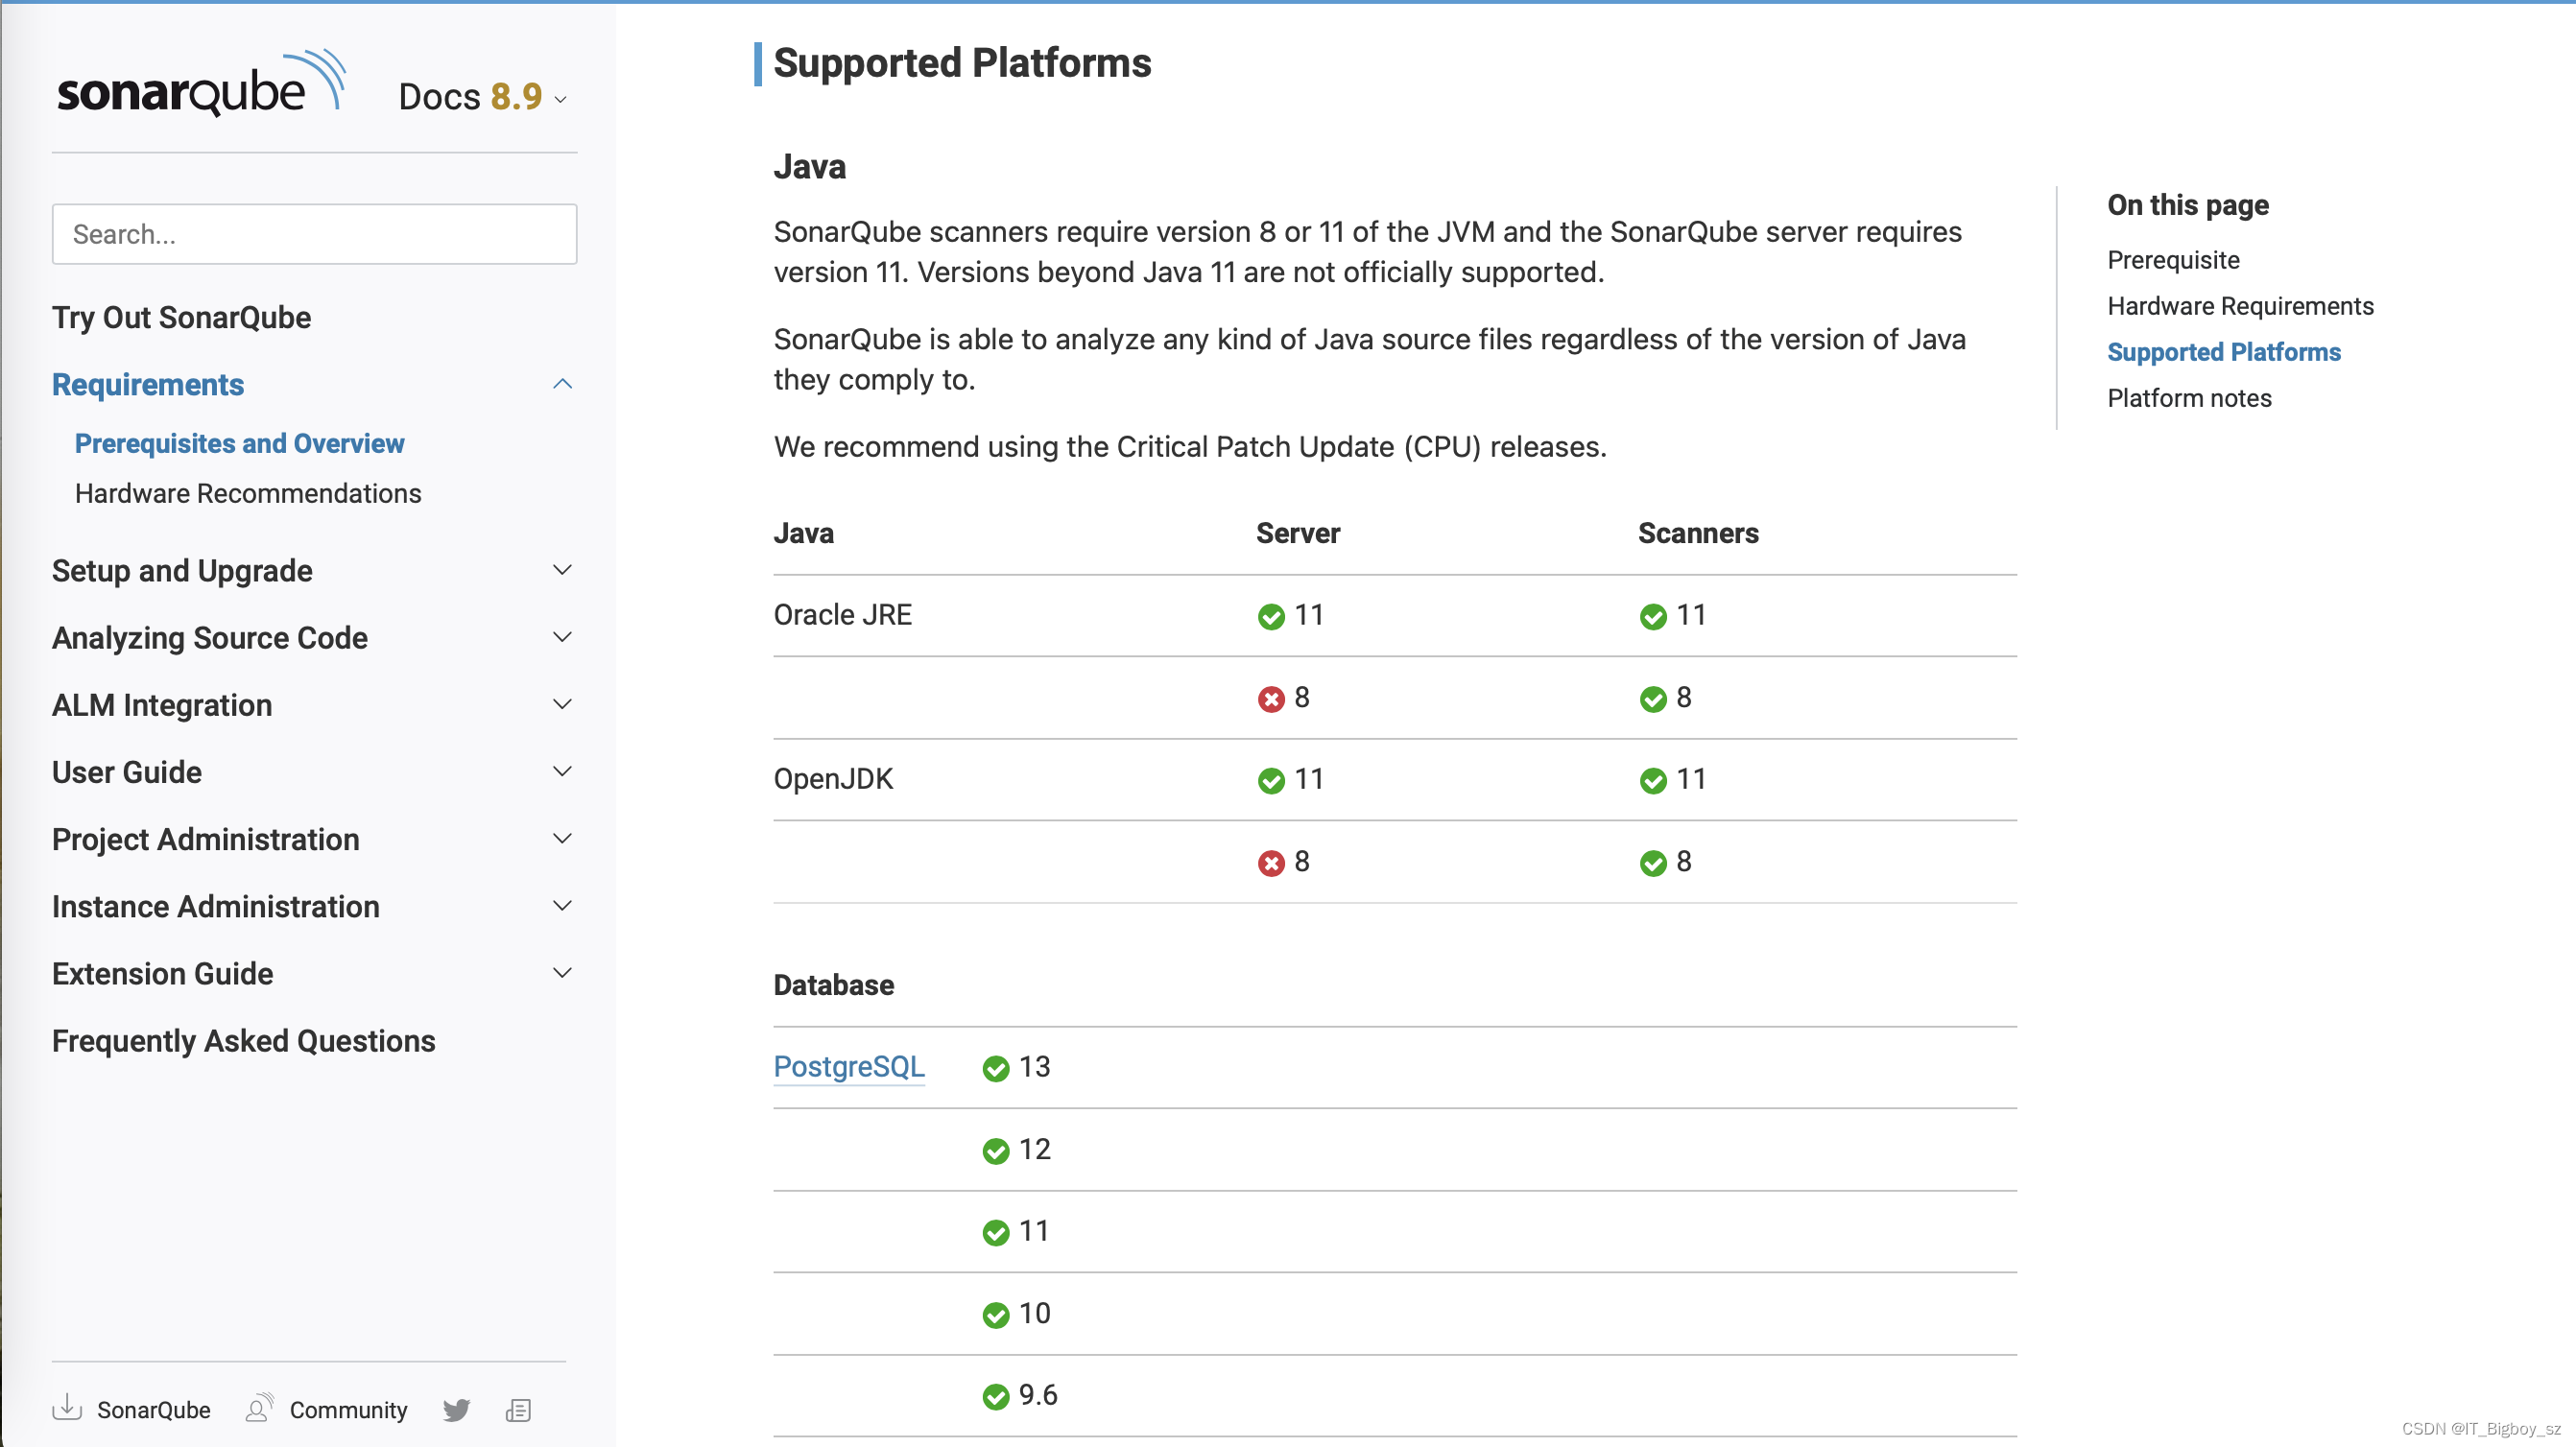Image resolution: width=2576 pixels, height=1447 pixels.
Task: Open User Guide section
Action: click(x=127, y=771)
